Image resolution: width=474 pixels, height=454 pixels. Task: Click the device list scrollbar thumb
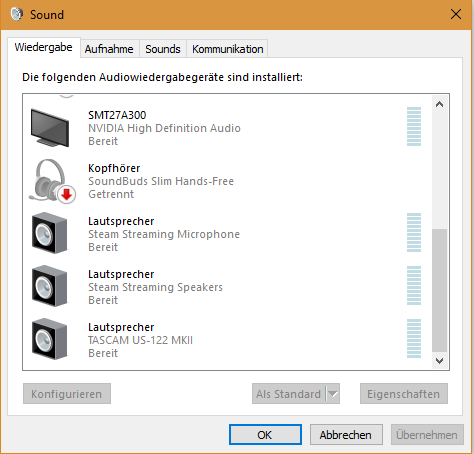pyautogui.click(x=439, y=290)
